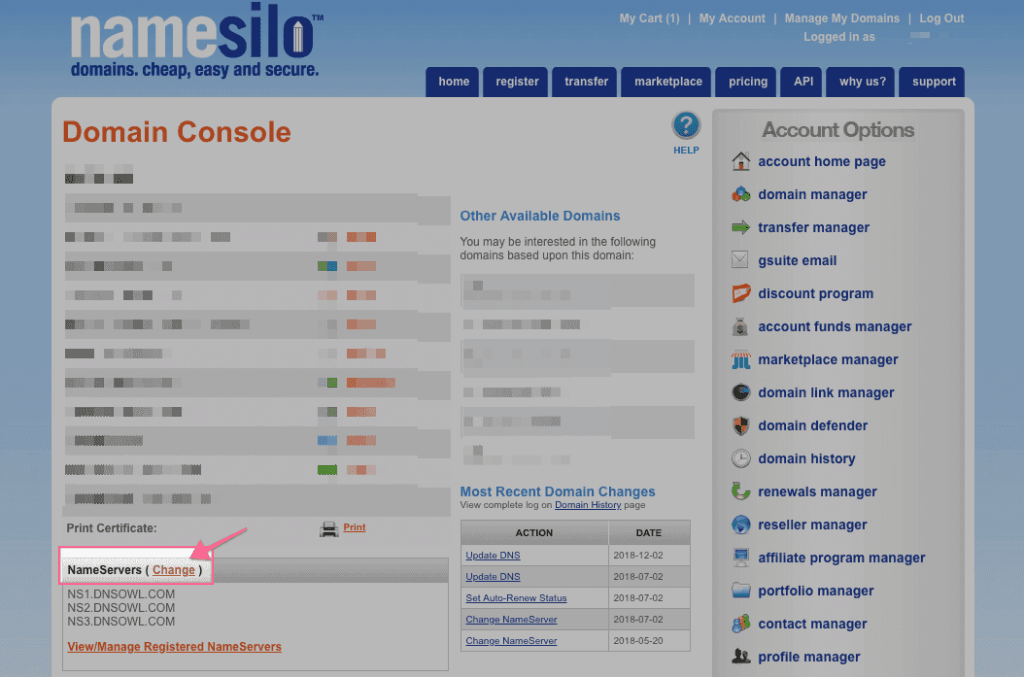Click Manage My Domains header link
Viewport: 1024px width, 677px height.
pyautogui.click(x=842, y=18)
